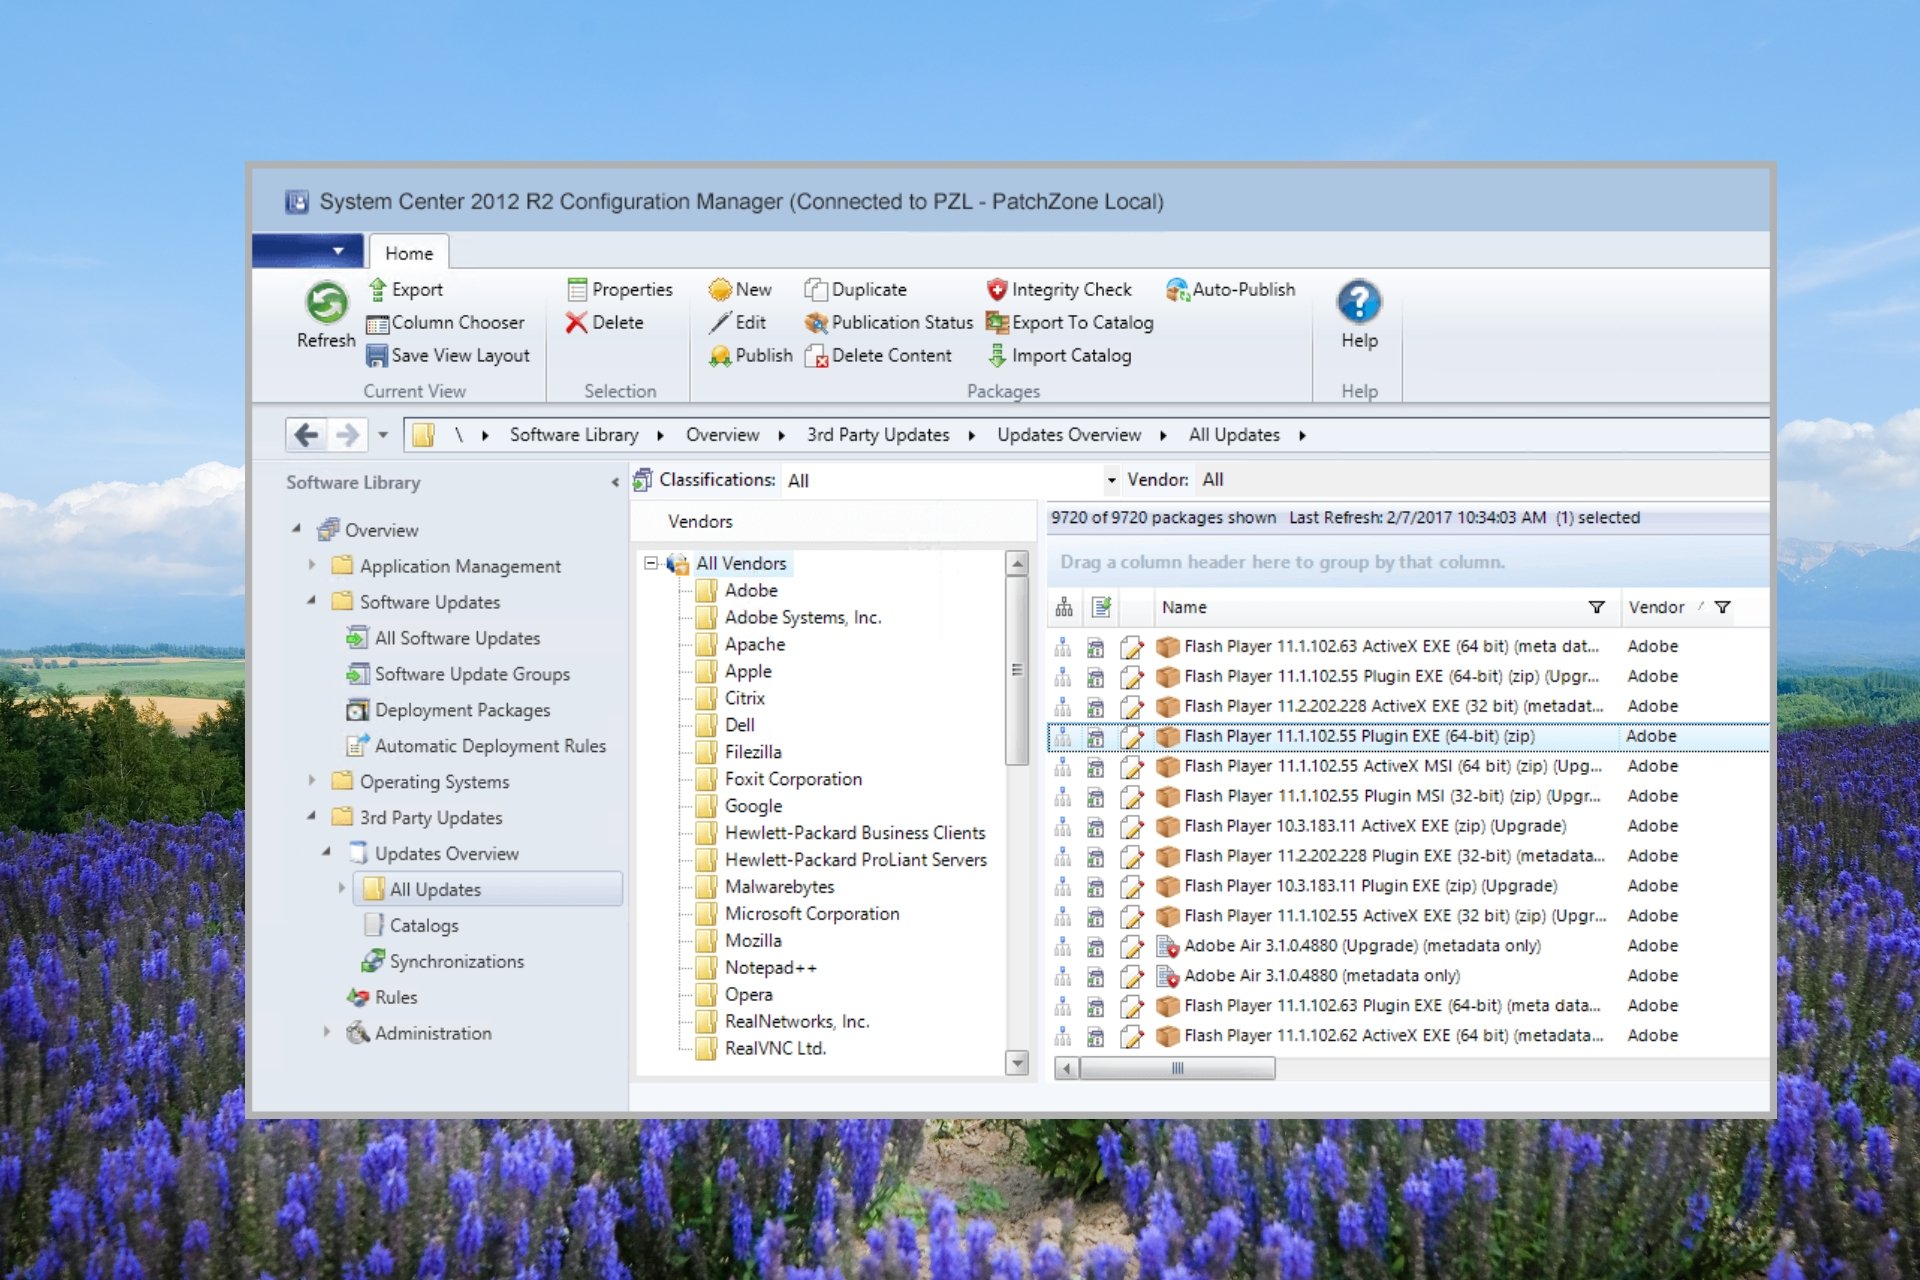The height and width of the screenshot is (1280, 1920).
Task: Select the Apache vendor folder
Action: 741,644
